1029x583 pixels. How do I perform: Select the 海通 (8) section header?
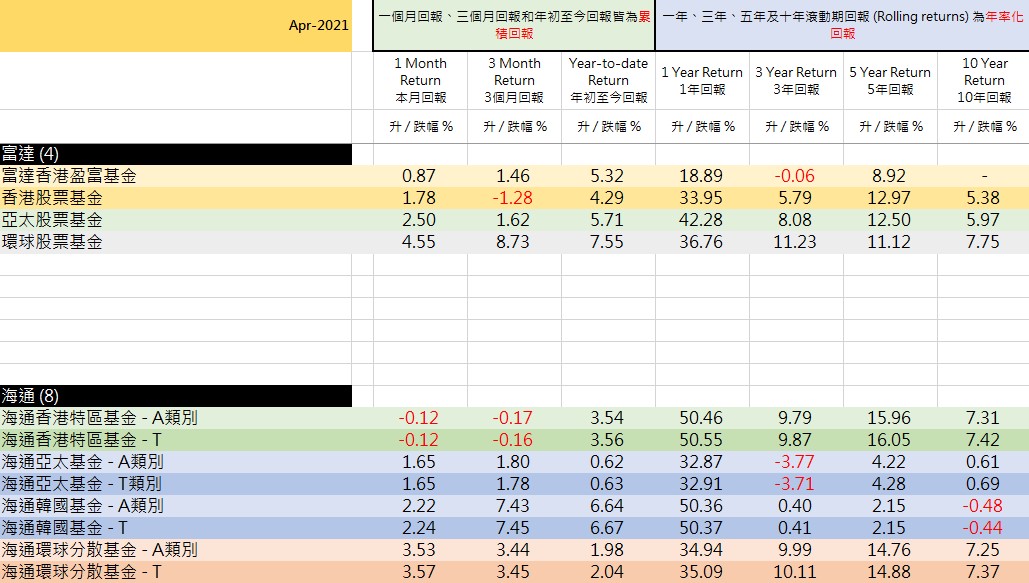pos(176,396)
